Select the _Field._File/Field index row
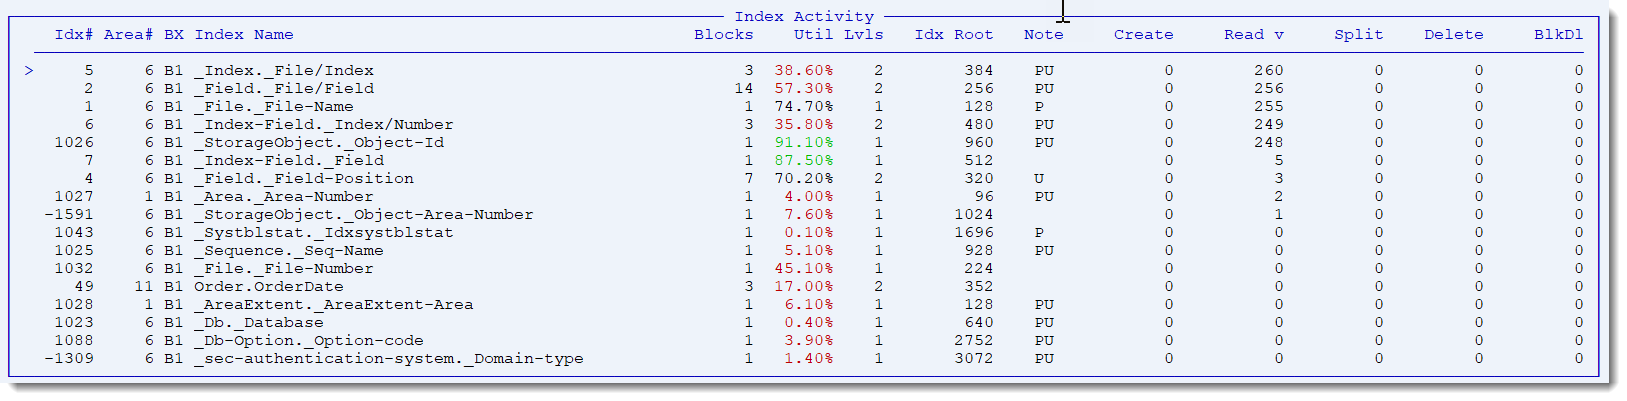This screenshot has height=401, width=1627. coord(284,89)
